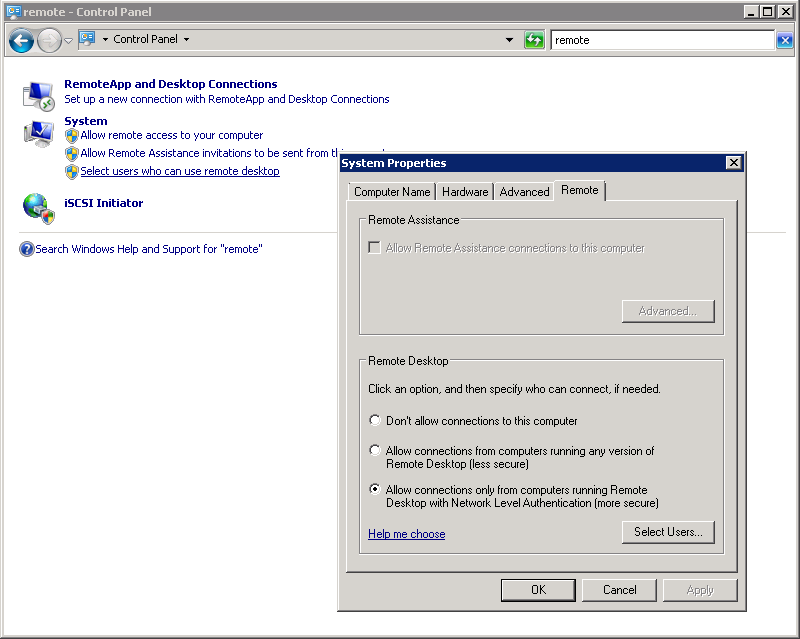Open the recent pages dropdown arrow beside Forward
This screenshot has width=800, height=639.
68,40
